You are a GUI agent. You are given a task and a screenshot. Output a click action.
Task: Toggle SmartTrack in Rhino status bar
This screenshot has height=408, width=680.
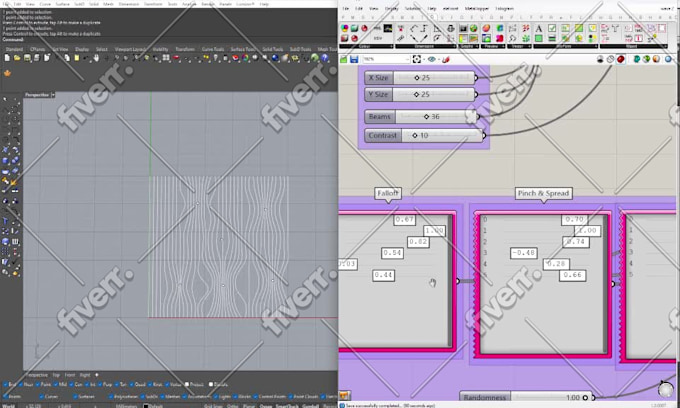[287, 406]
